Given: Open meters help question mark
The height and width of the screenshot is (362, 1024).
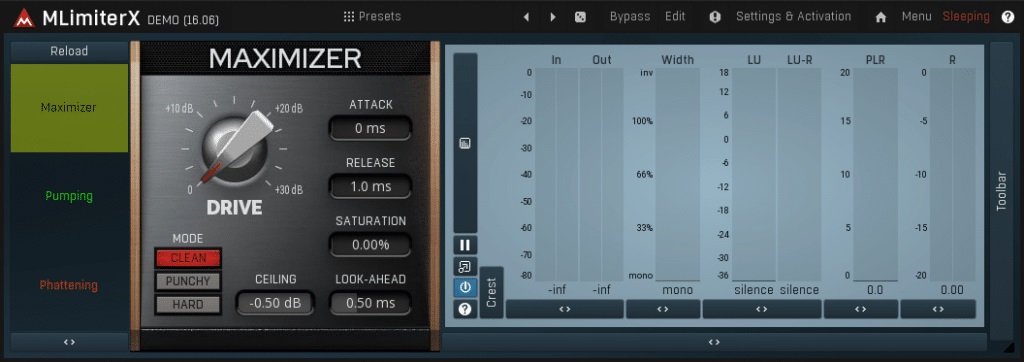Looking at the screenshot, I should click(465, 309).
